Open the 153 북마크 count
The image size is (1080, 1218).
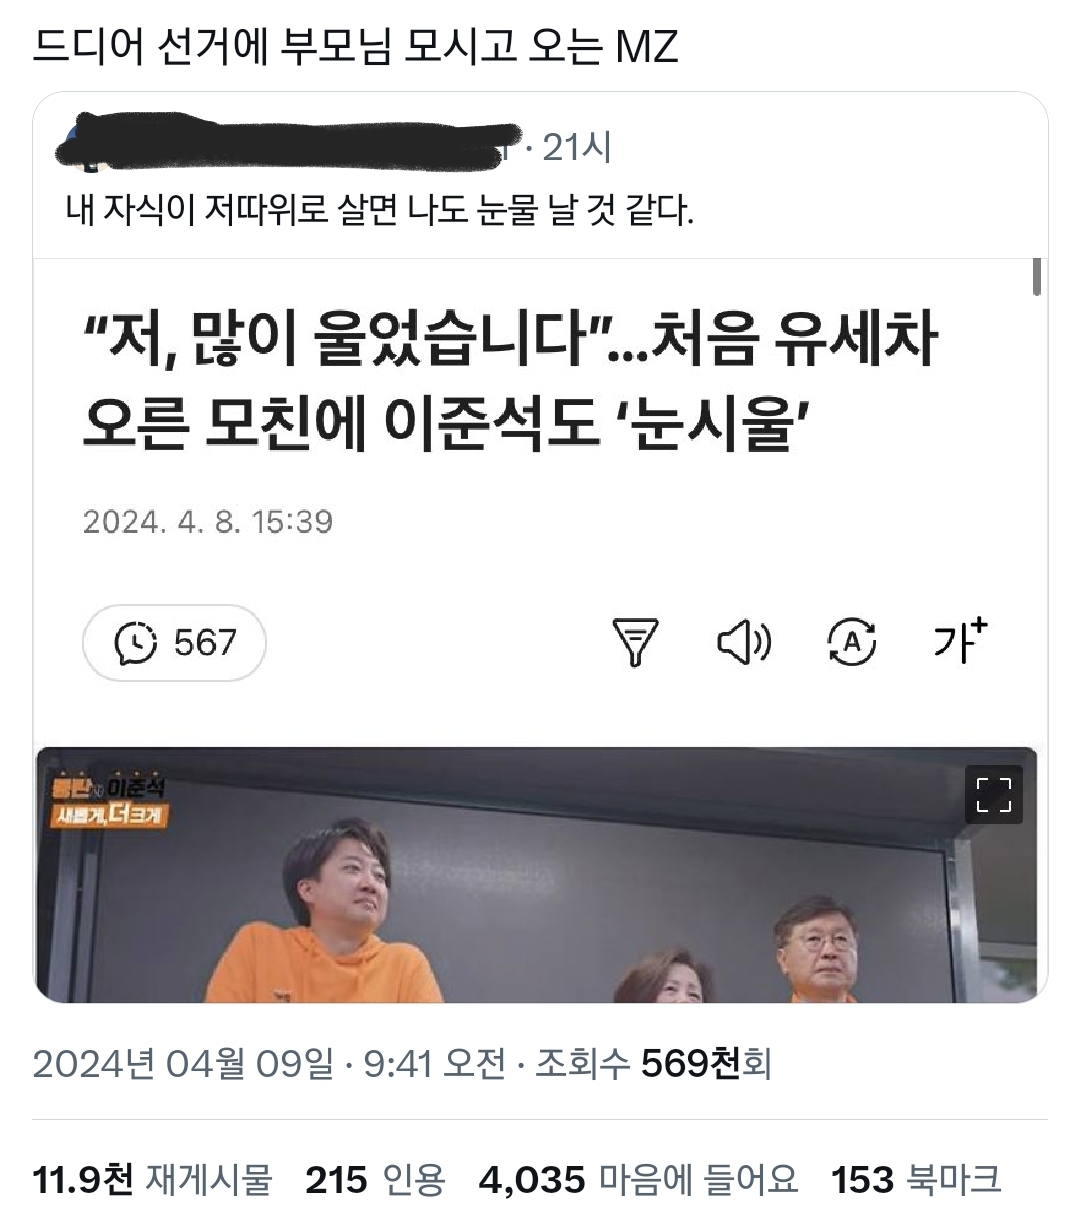pyautogui.click(x=916, y=1180)
